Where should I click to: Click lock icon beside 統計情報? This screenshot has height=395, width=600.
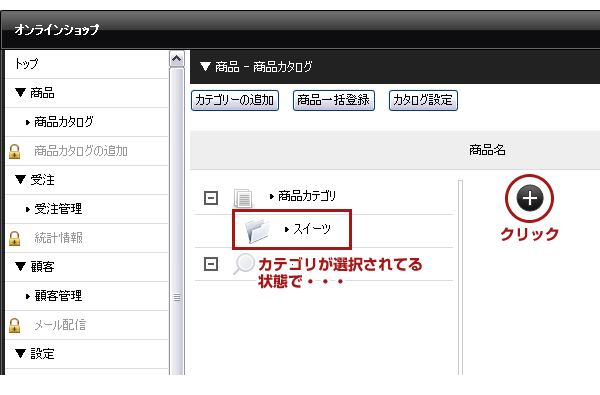[15, 238]
